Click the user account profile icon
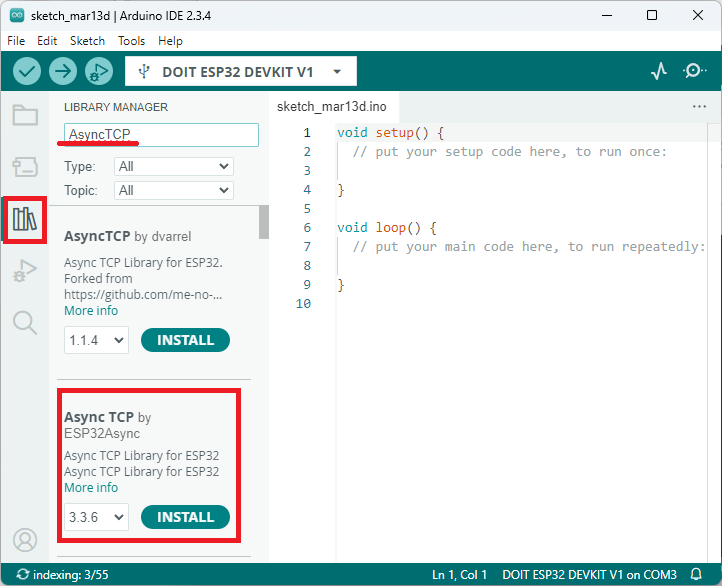This screenshot has height=586, width=722. [25, 539]
